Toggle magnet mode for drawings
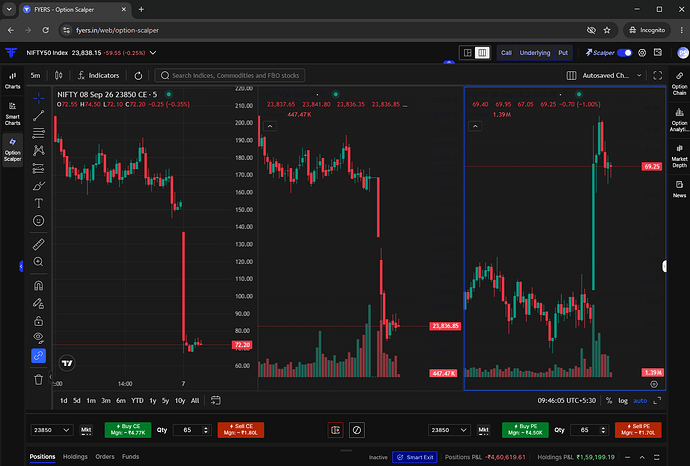690x466 pixels. [38, 286]
